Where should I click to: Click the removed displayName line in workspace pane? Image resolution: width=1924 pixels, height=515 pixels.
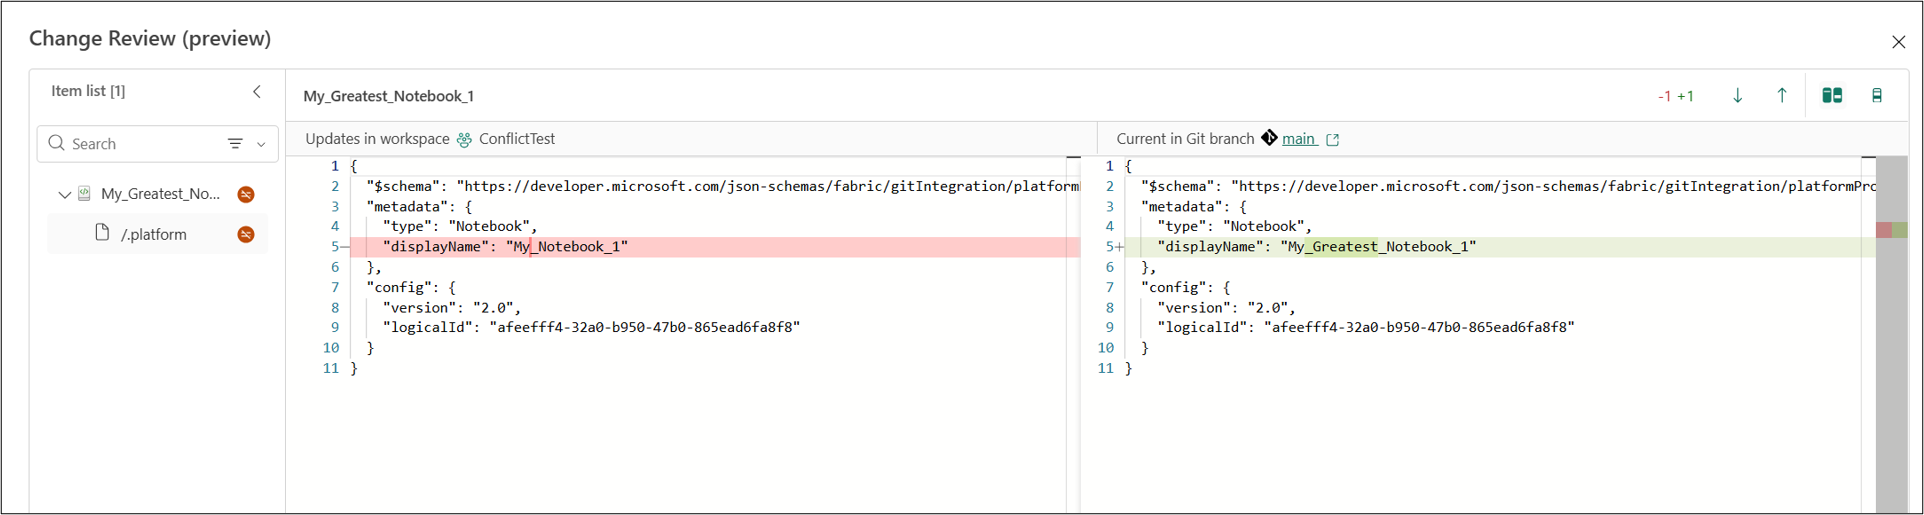(x=715, y=247)
